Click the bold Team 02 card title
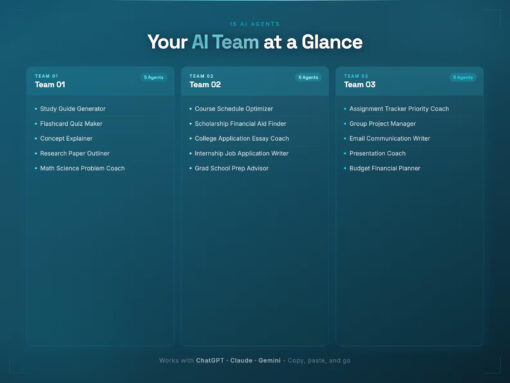Image resolution: width=510 pixels, height=383 pixels. [205, 85]
